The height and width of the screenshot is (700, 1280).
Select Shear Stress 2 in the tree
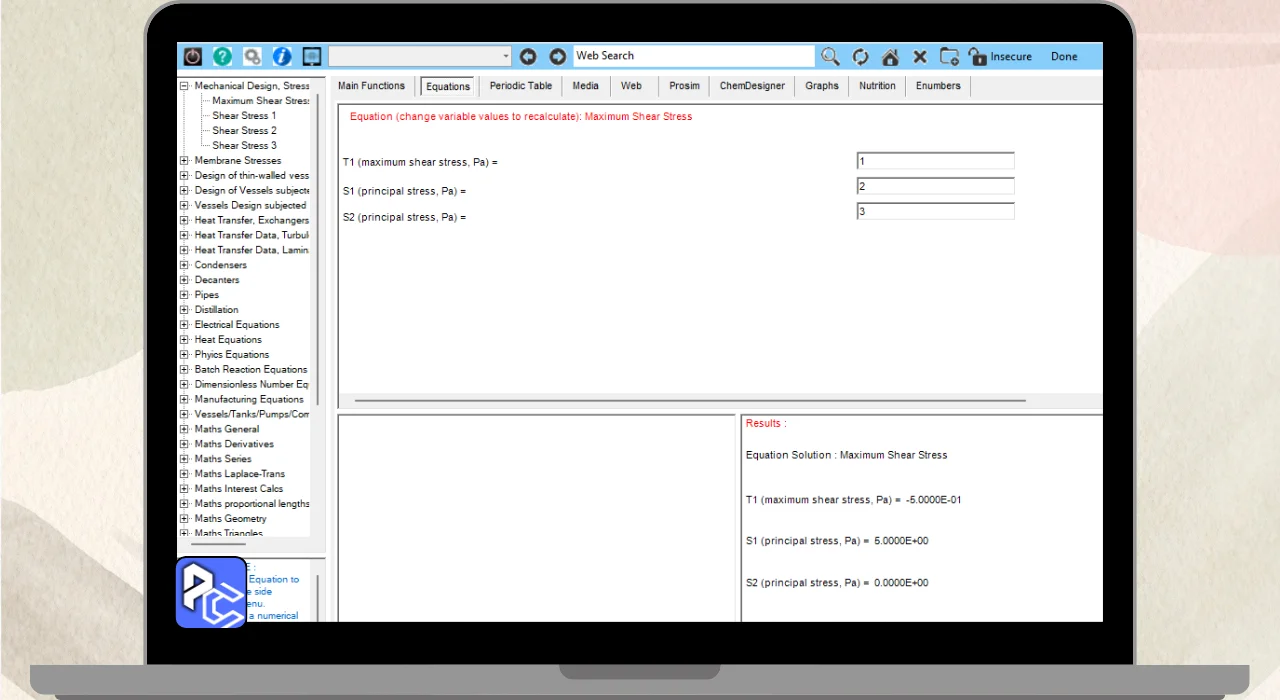pos(244,131)
